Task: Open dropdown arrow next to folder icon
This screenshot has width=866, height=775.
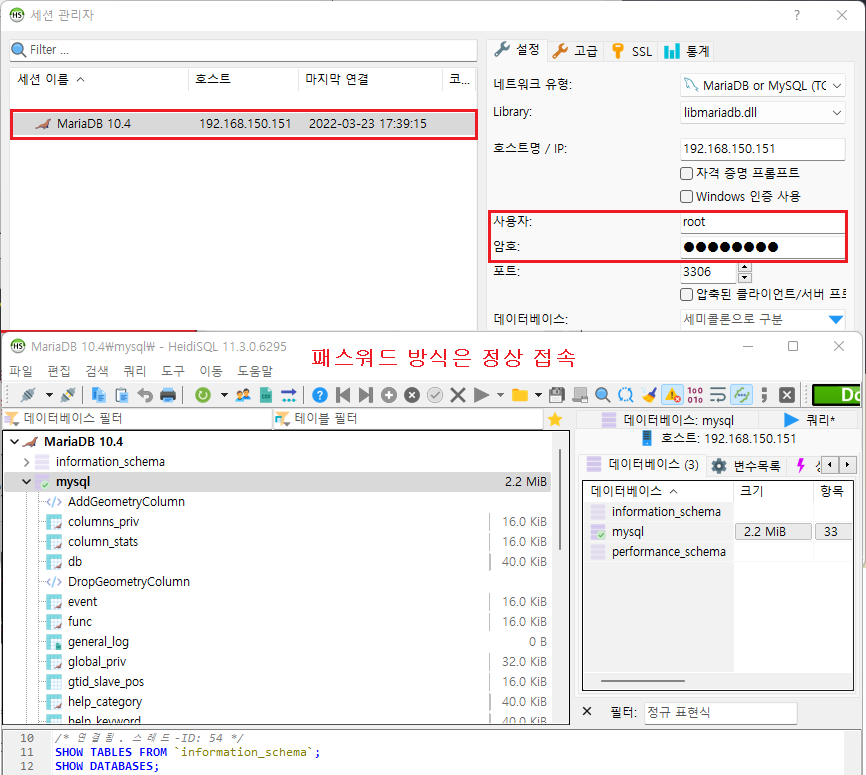Action: 538,395
